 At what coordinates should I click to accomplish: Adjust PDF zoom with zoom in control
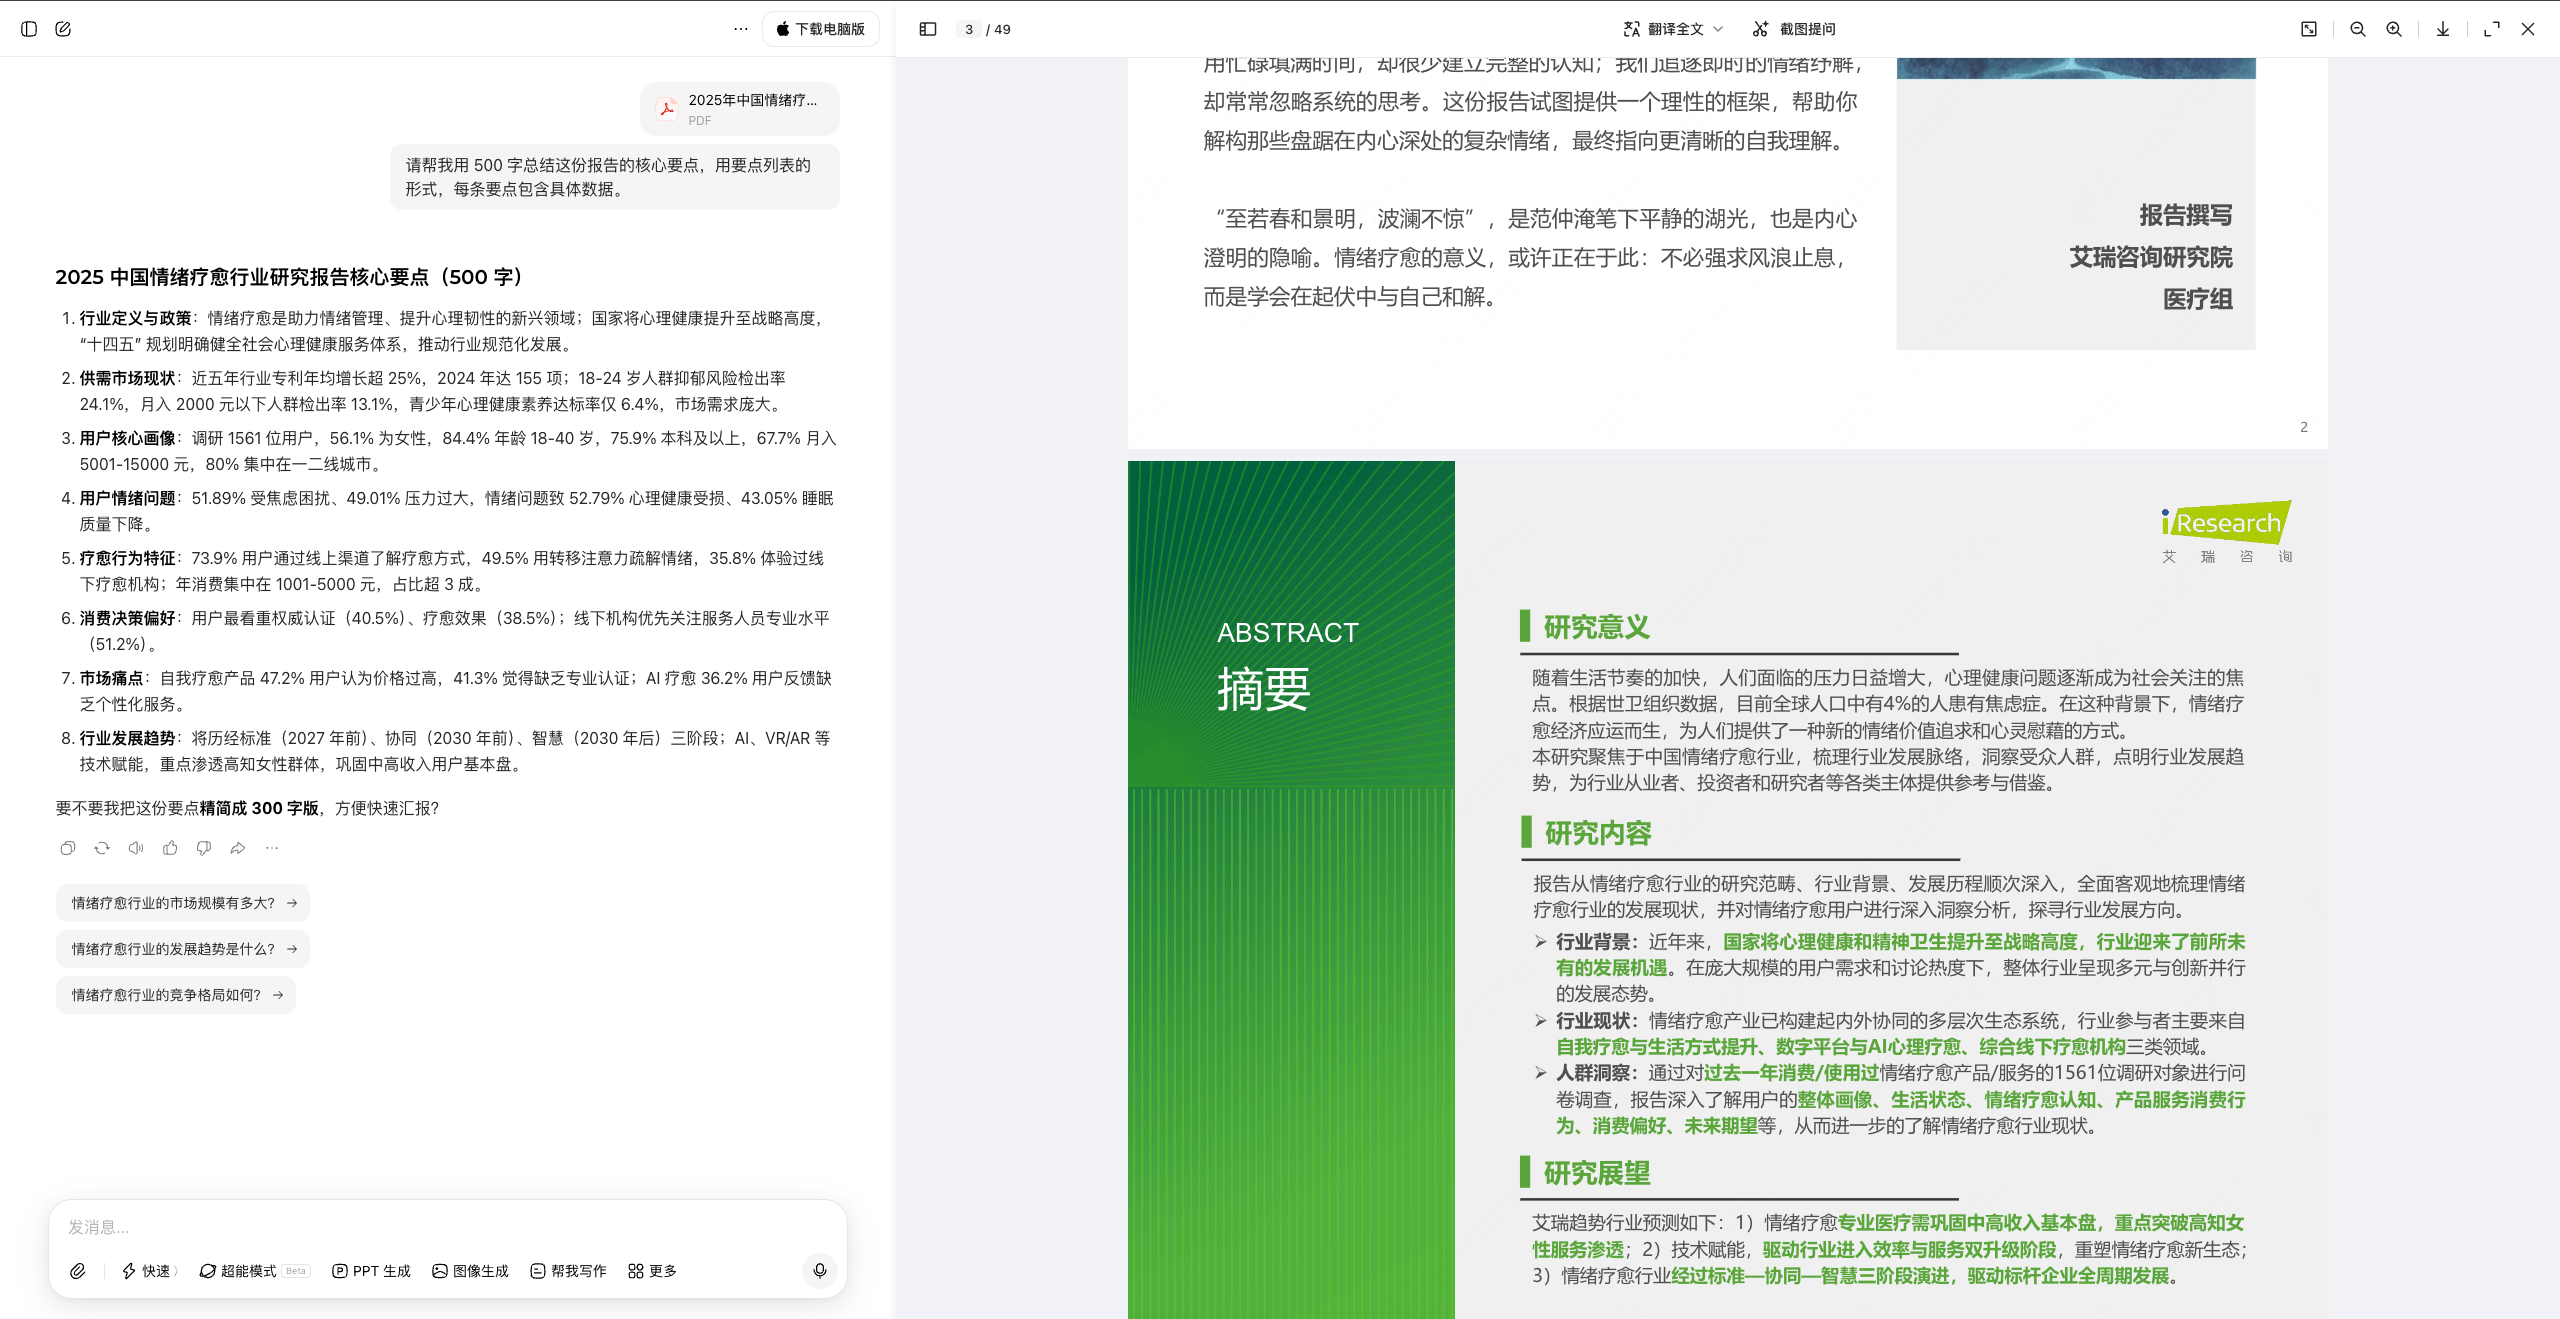point(2393,29)
